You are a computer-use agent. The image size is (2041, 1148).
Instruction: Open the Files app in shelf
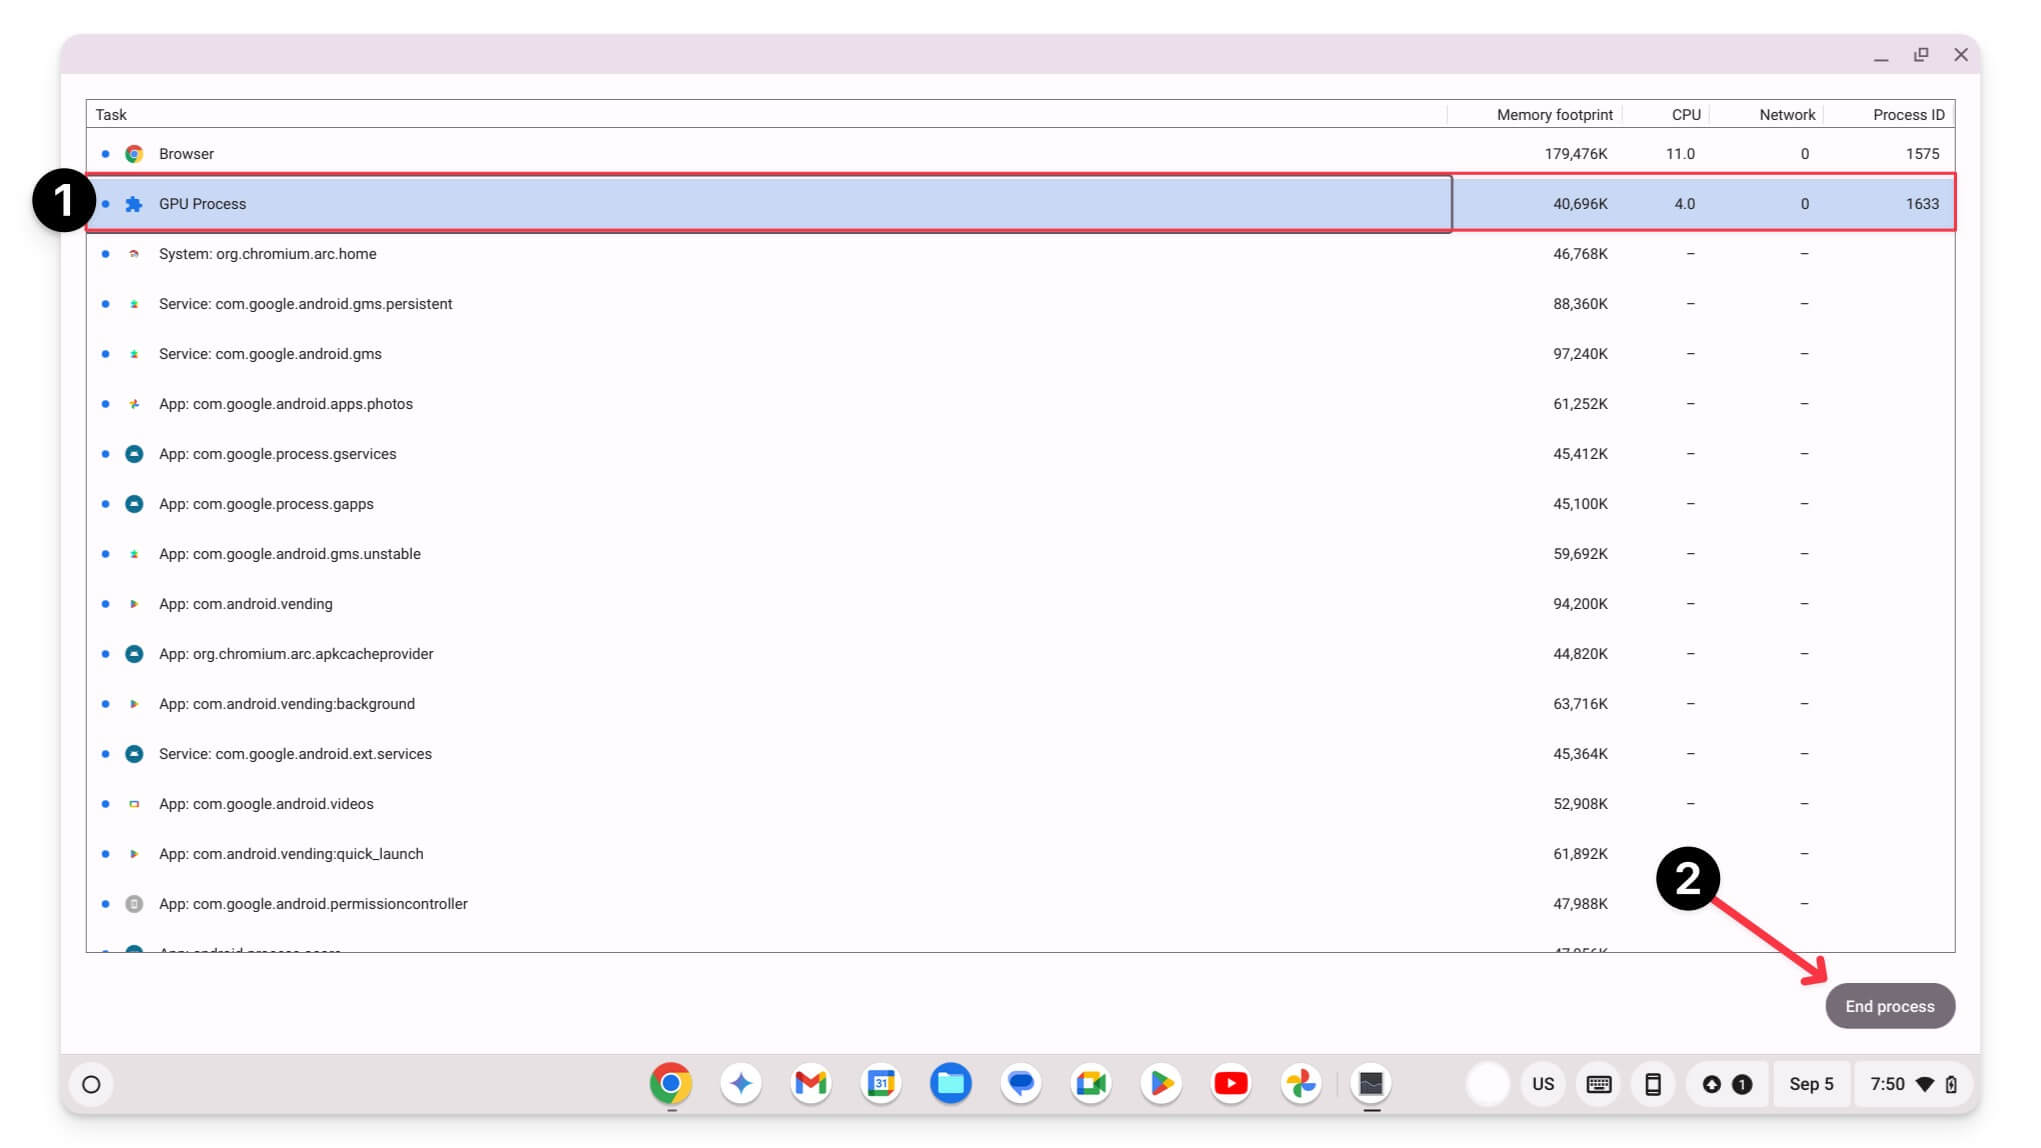[x=951, y=1084]
